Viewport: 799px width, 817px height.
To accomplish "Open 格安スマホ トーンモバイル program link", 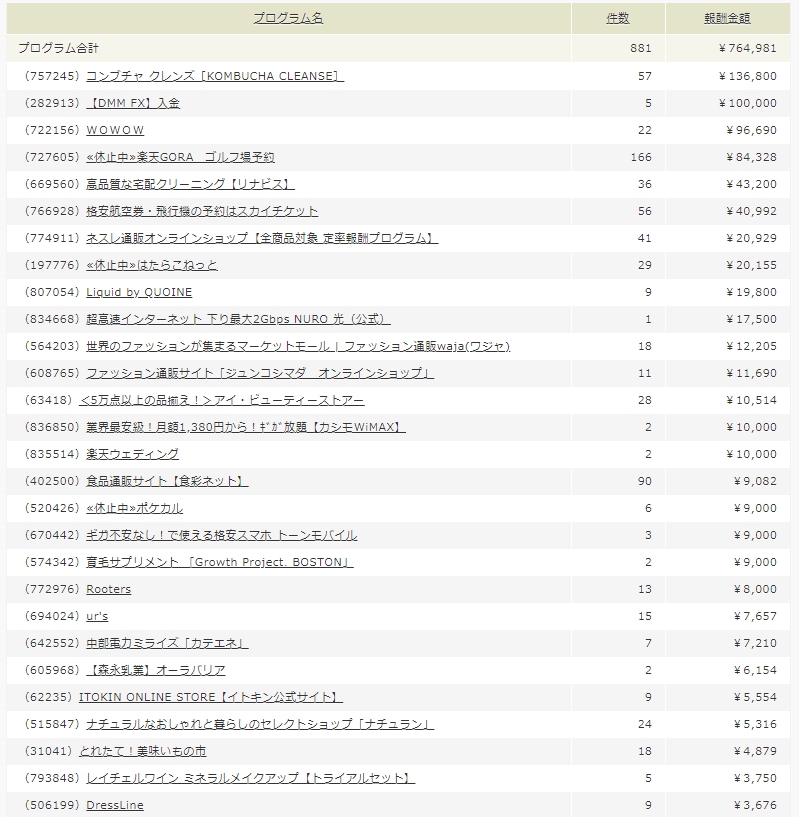I will [222, 536].
